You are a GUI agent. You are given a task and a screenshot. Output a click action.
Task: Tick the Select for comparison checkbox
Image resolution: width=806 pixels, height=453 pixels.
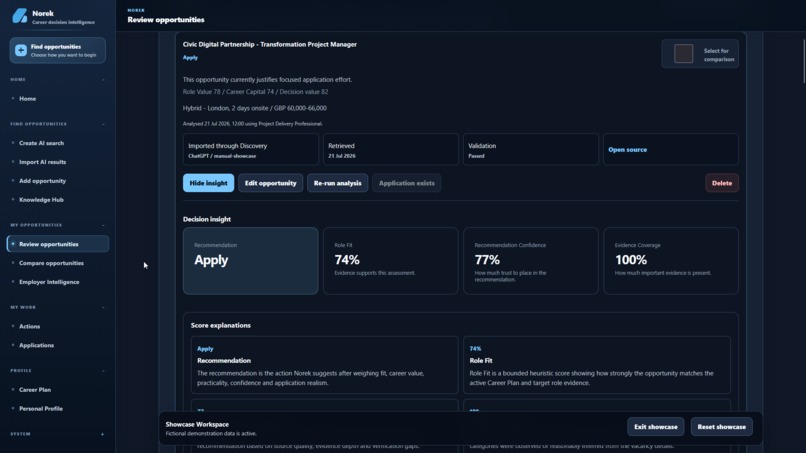pos(684,54)
